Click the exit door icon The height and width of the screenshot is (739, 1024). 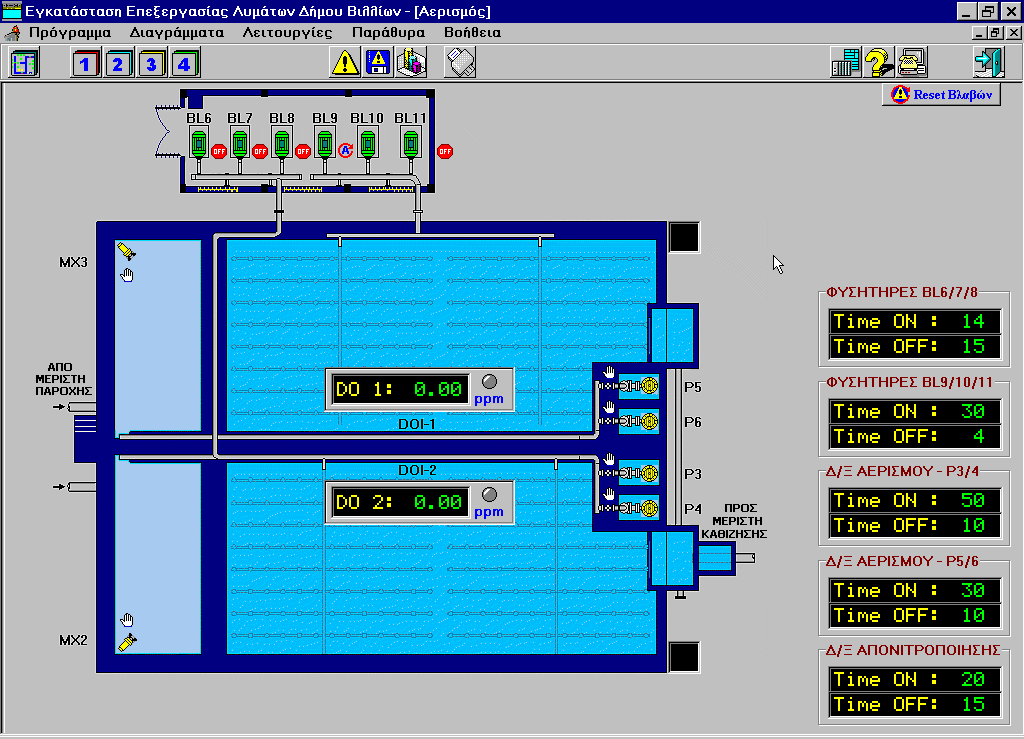point(988,63)
